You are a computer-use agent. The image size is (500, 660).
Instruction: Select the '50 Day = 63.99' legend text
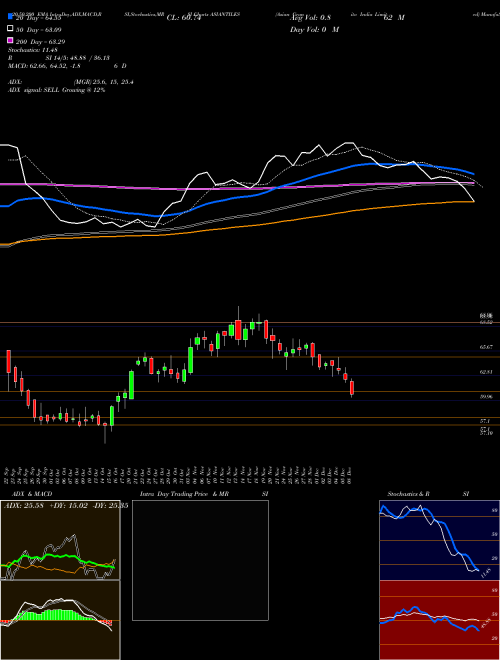click(39, 29)
